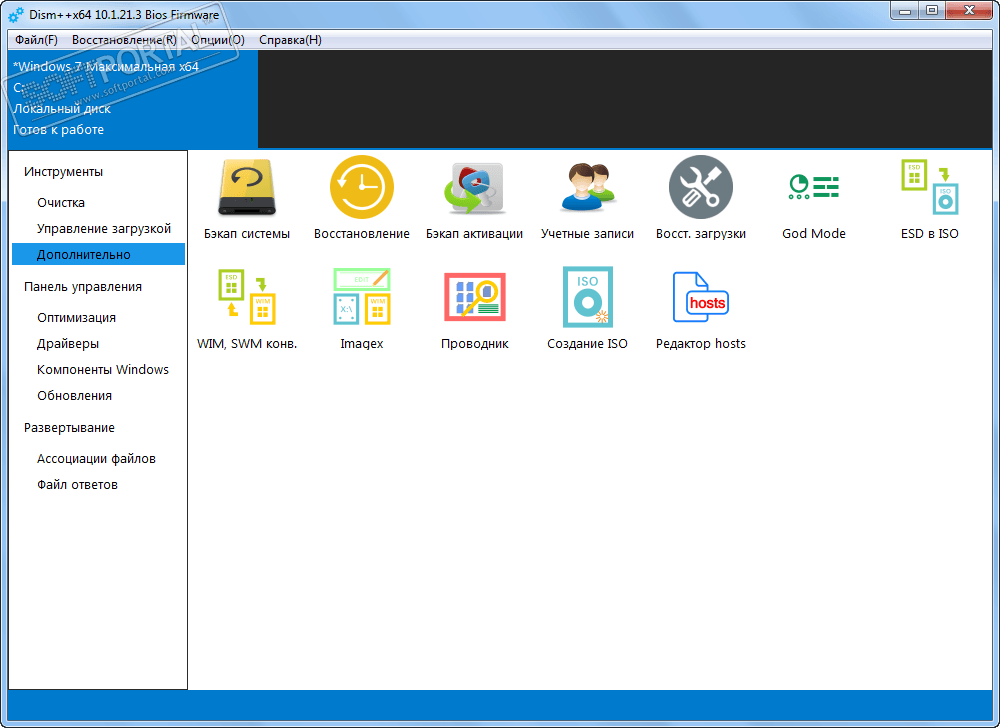Launch the ESD в ISO converter icon
The image size is (1000, 728).
930,187
